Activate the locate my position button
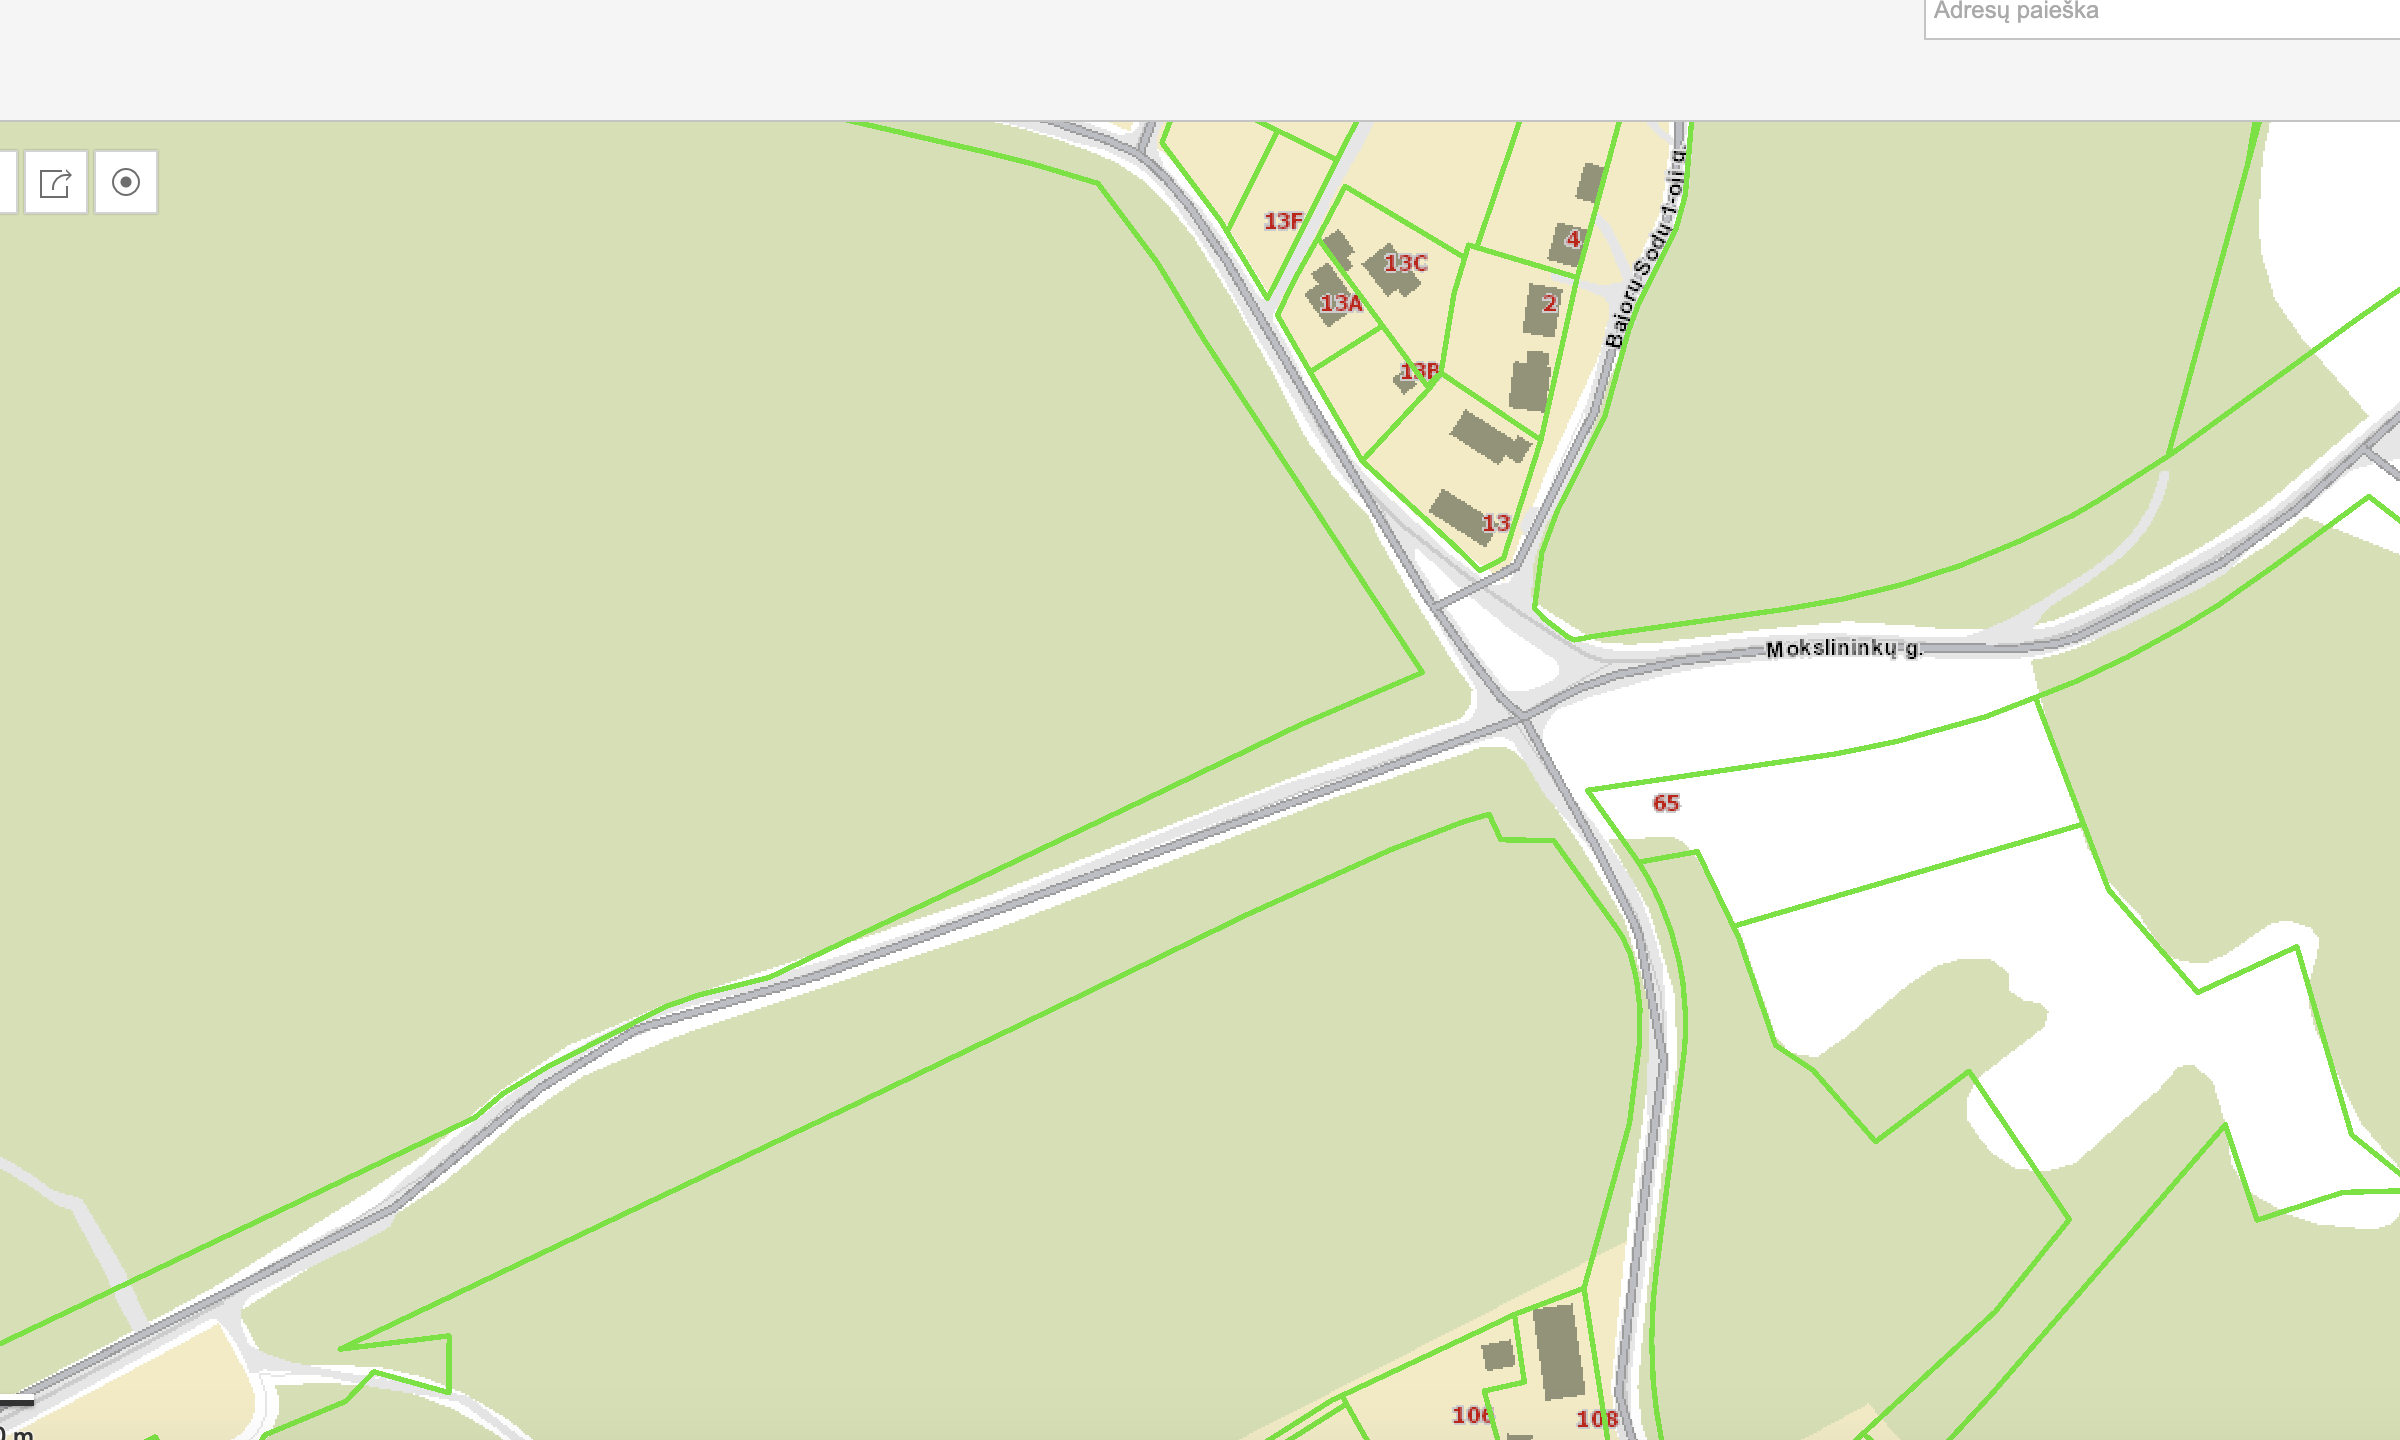Image resolution: width=2400 pixels, height=1440 pixels. click(126, 182)
